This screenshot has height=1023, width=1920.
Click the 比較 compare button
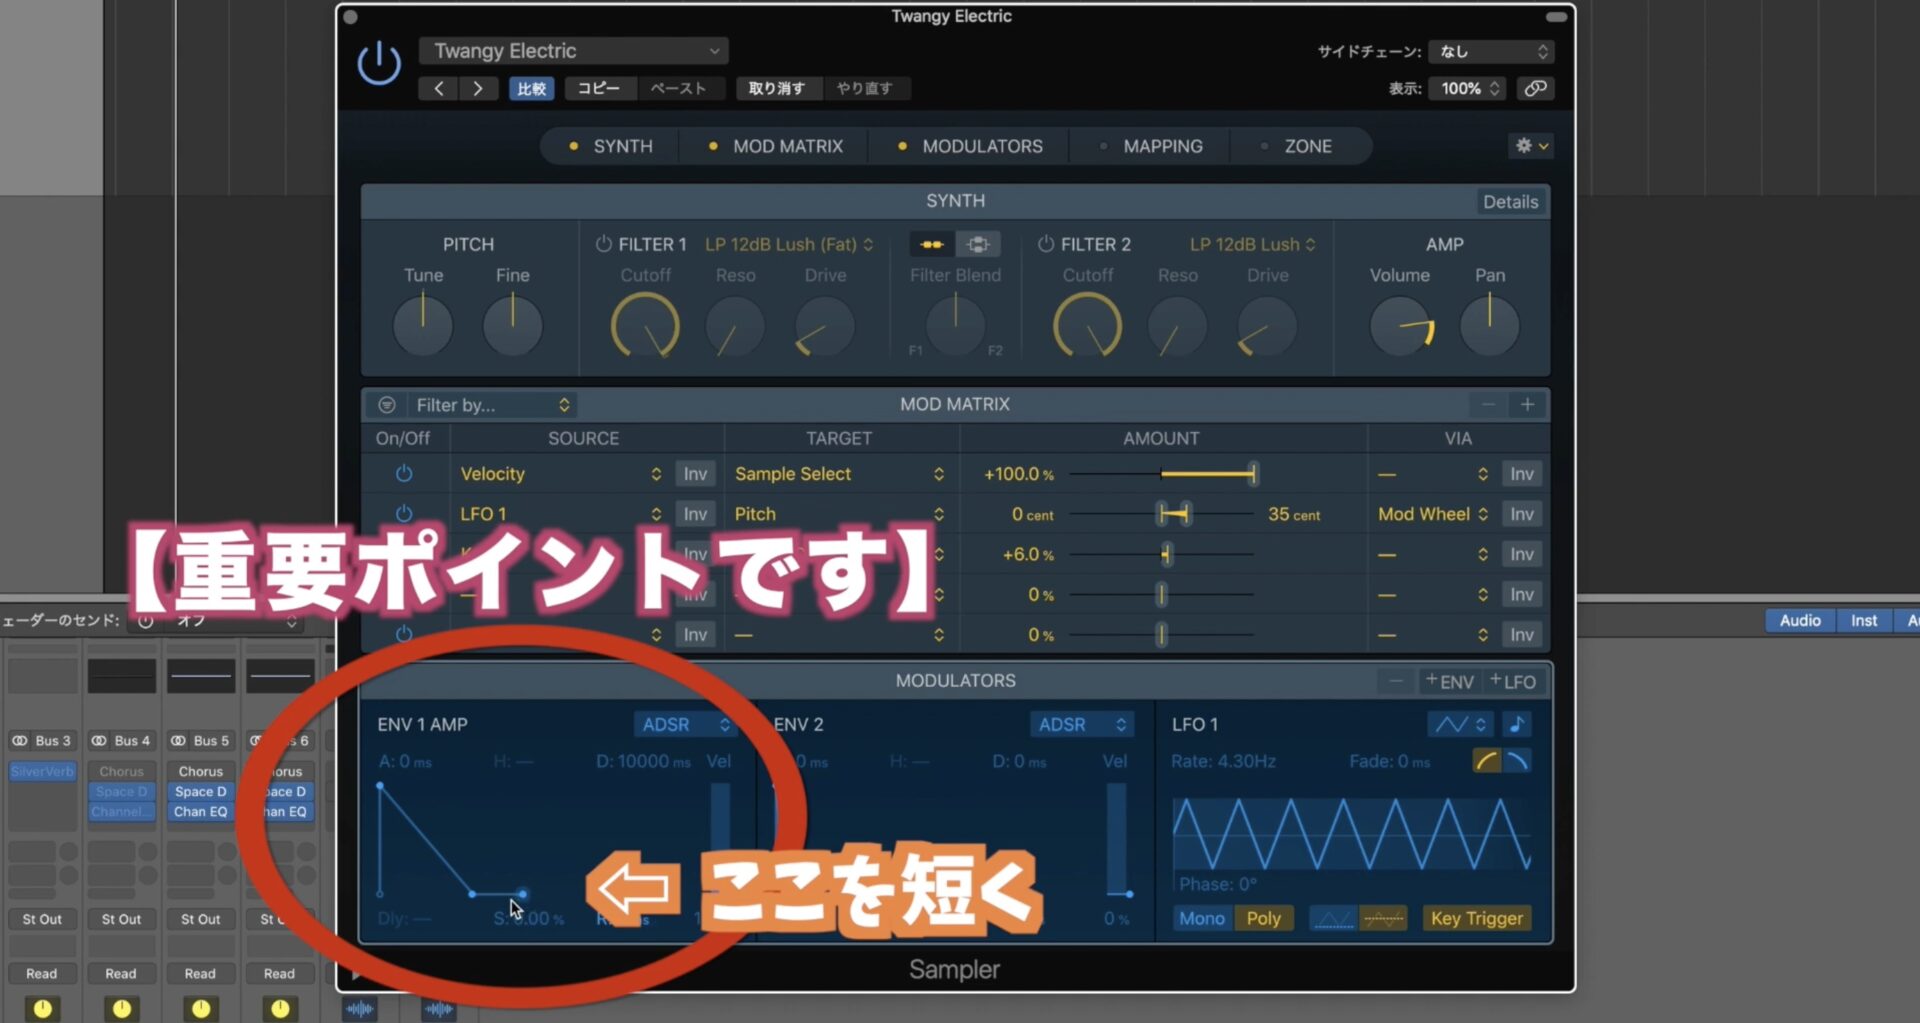click(x=532, y=88)
